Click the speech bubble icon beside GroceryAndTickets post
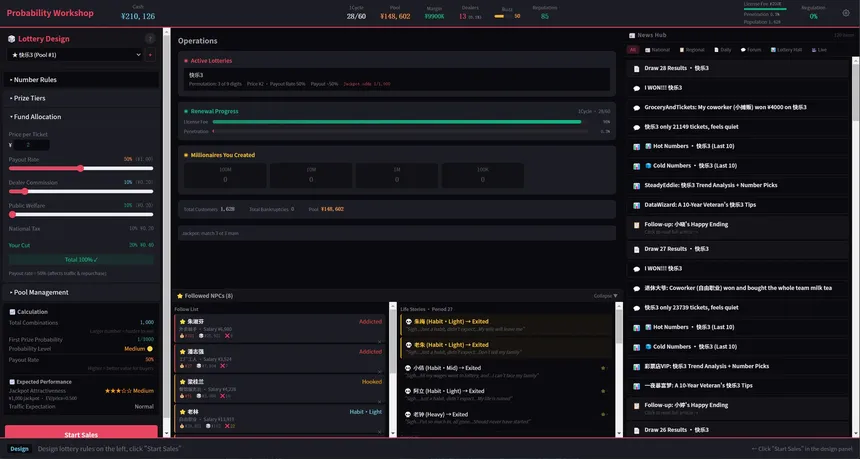The height and width of the screenshot is (459, 860). pos(636,107)
